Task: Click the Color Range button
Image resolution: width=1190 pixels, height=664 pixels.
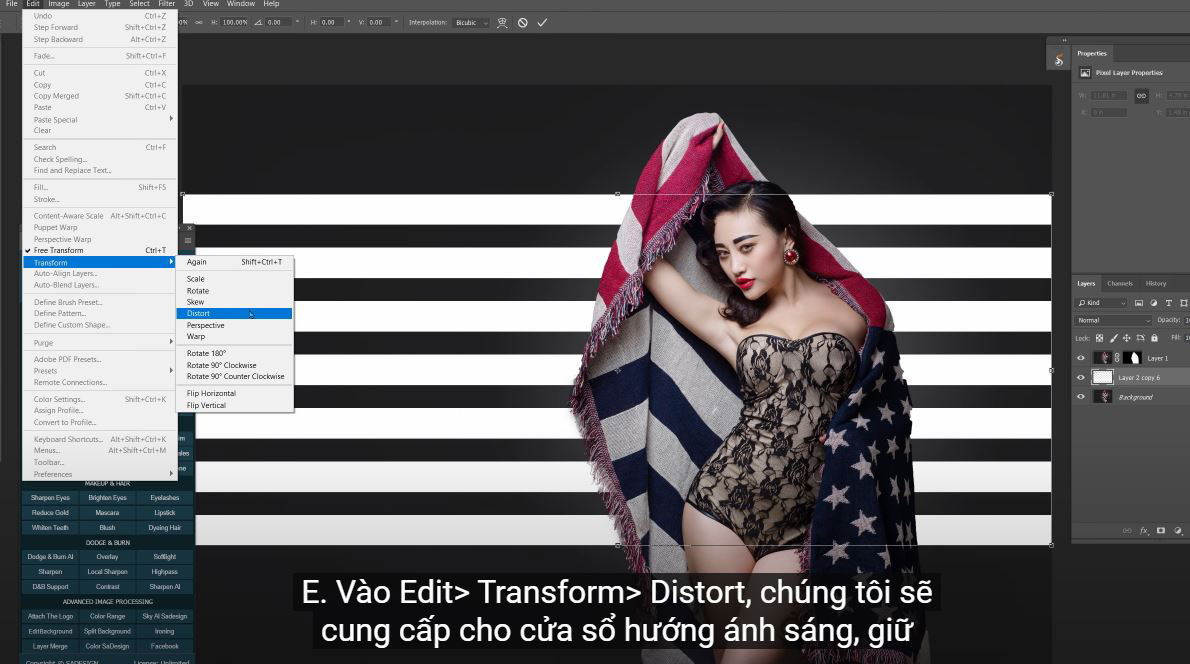Action: tap(107, 616)
